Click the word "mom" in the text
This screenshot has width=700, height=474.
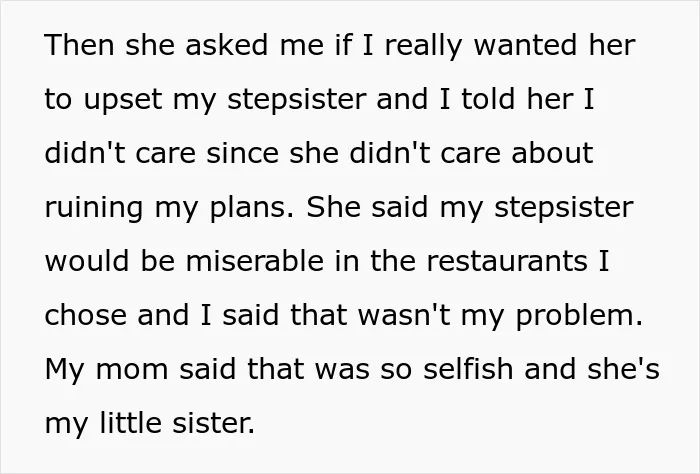click(x=132, y=369)
